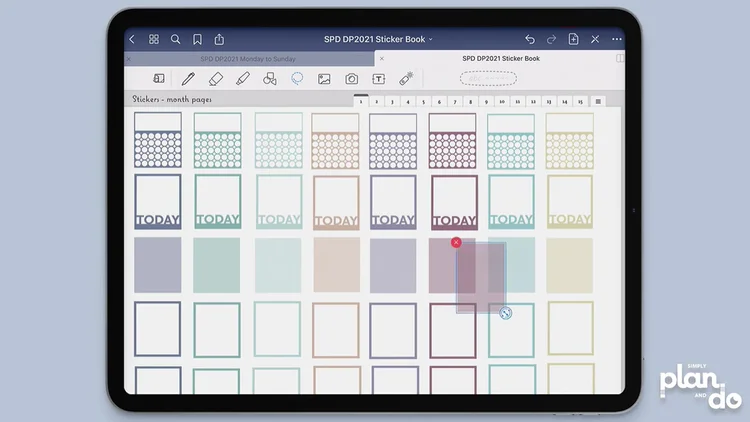Close the Sticker Book tab
Image resolution: width=750 pixels, height=422 pixels.
[382, 58]
